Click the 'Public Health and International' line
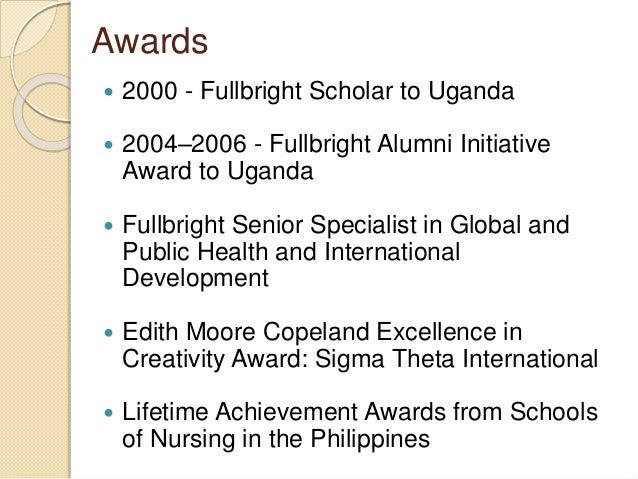638x479 pixels. [291, 252]
